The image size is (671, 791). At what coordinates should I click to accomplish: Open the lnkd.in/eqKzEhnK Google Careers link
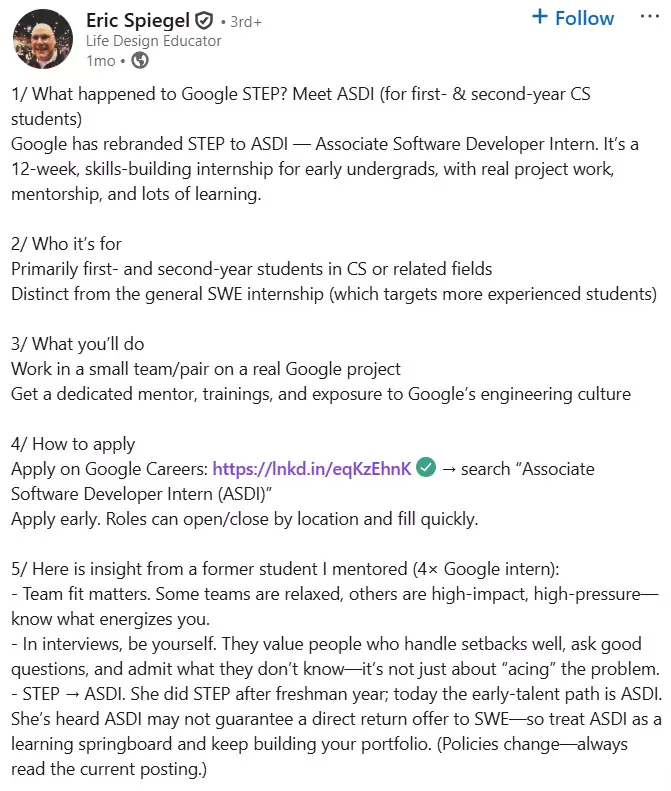pyautogui.click(x=312, y=469)
